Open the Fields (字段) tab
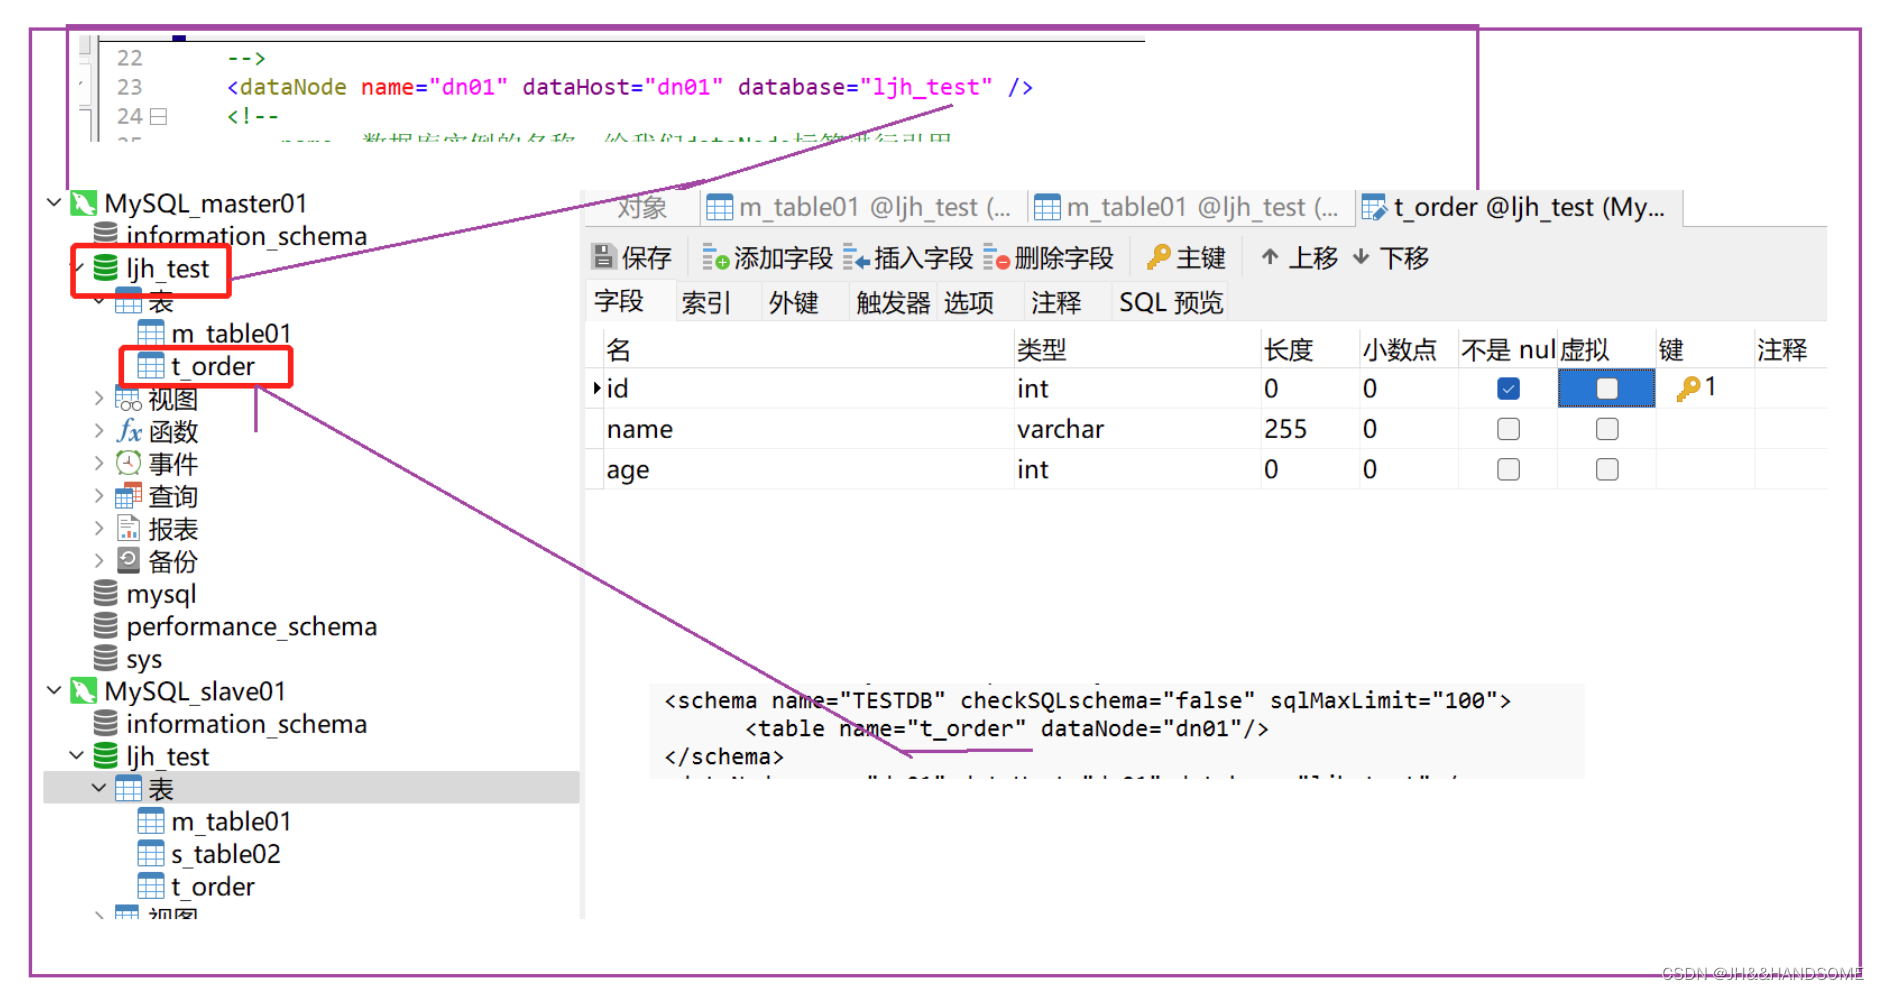 tap(619, 301)
